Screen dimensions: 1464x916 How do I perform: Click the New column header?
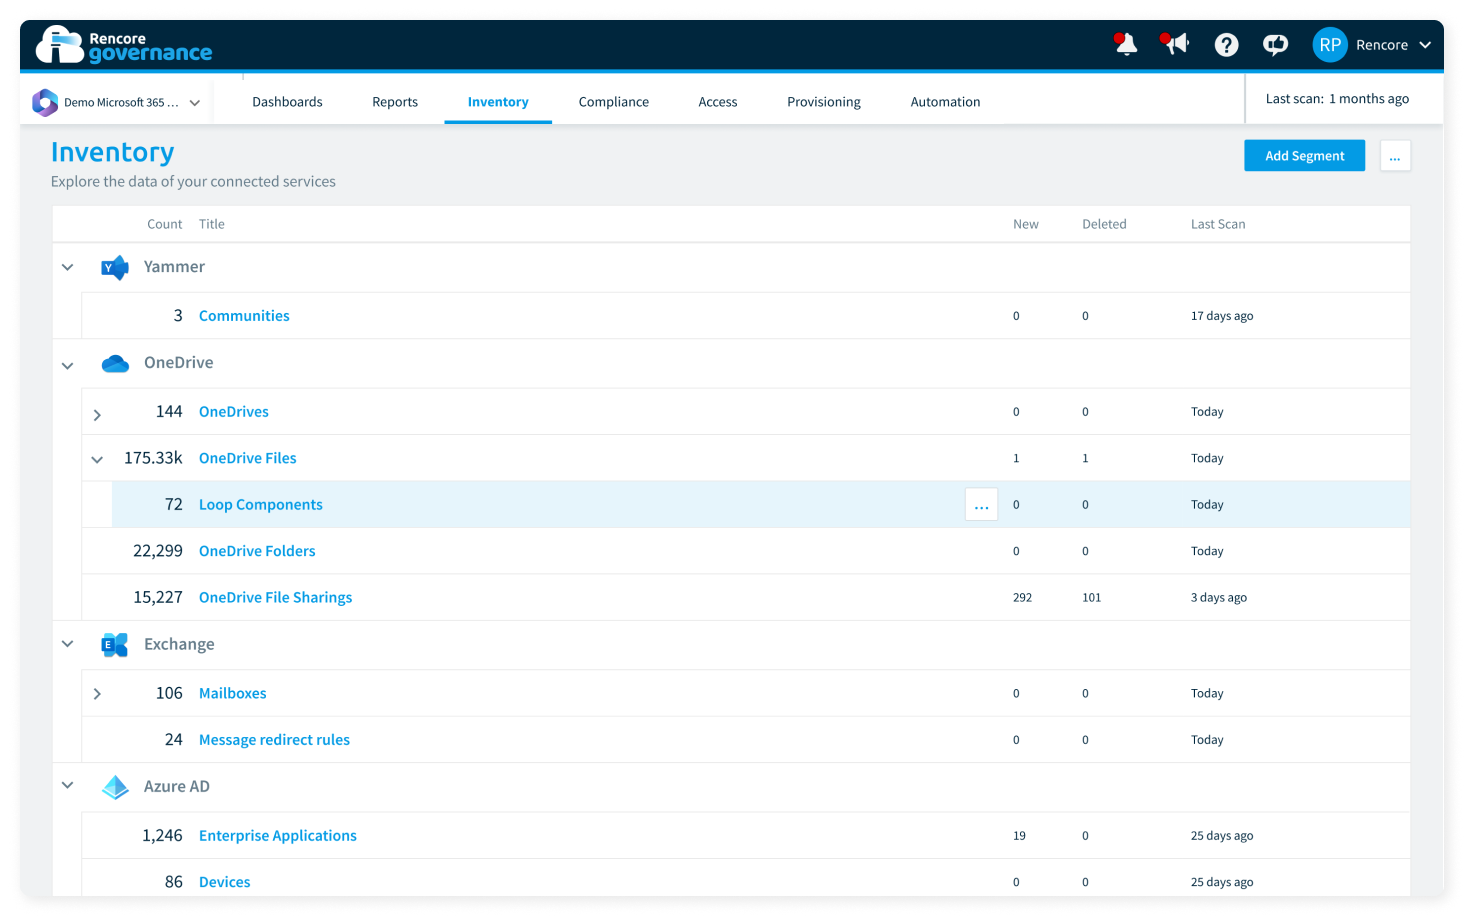point(1026,224)
